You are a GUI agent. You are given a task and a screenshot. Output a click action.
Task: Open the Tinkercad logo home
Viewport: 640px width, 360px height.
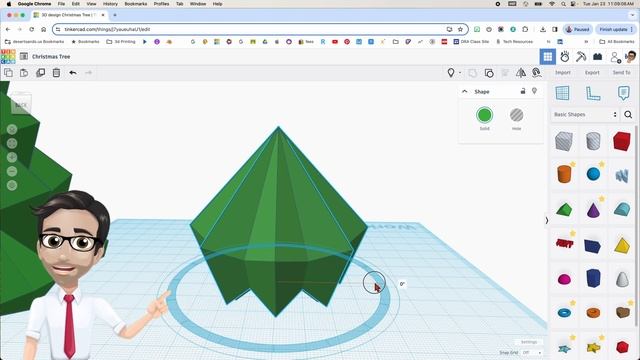pyautogui.click(x=8, y=57)
